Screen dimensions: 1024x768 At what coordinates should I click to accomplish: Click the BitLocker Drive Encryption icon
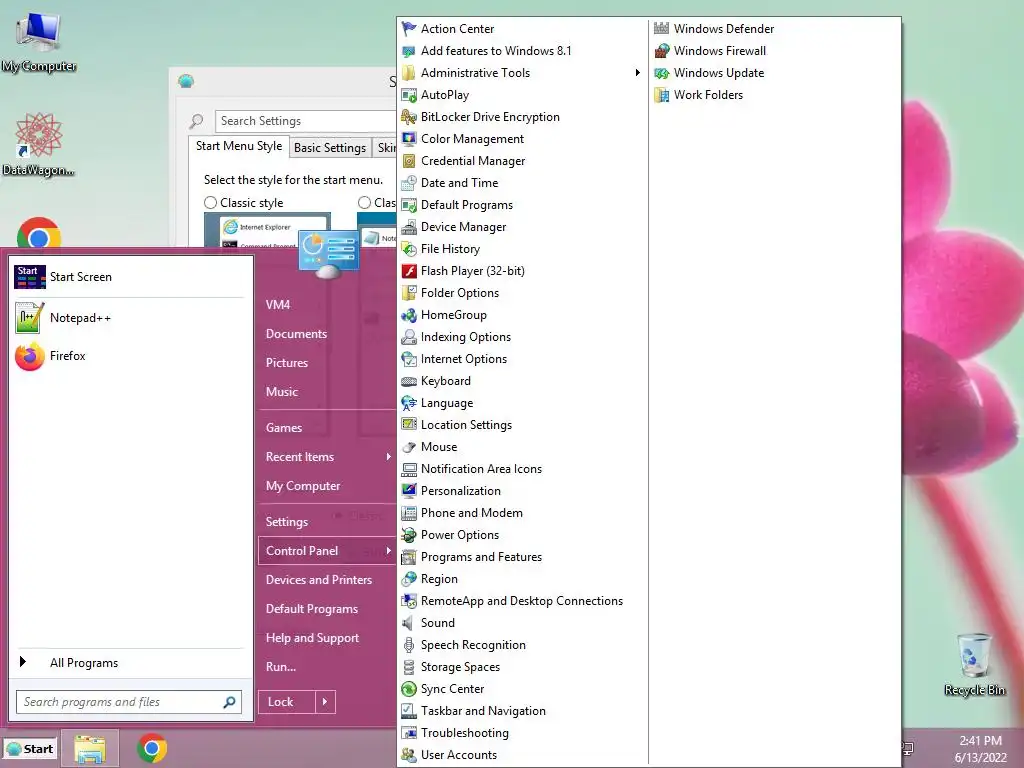point(409,117)
